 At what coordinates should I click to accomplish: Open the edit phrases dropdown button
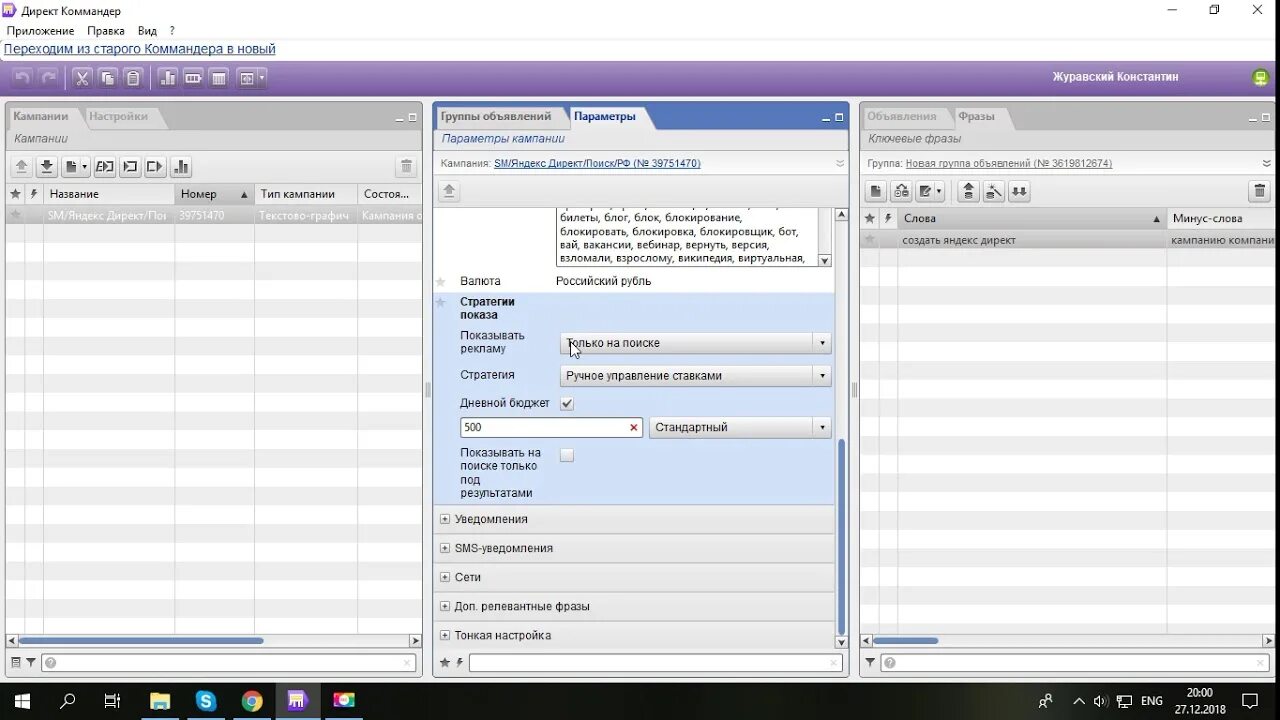point(930,191)
